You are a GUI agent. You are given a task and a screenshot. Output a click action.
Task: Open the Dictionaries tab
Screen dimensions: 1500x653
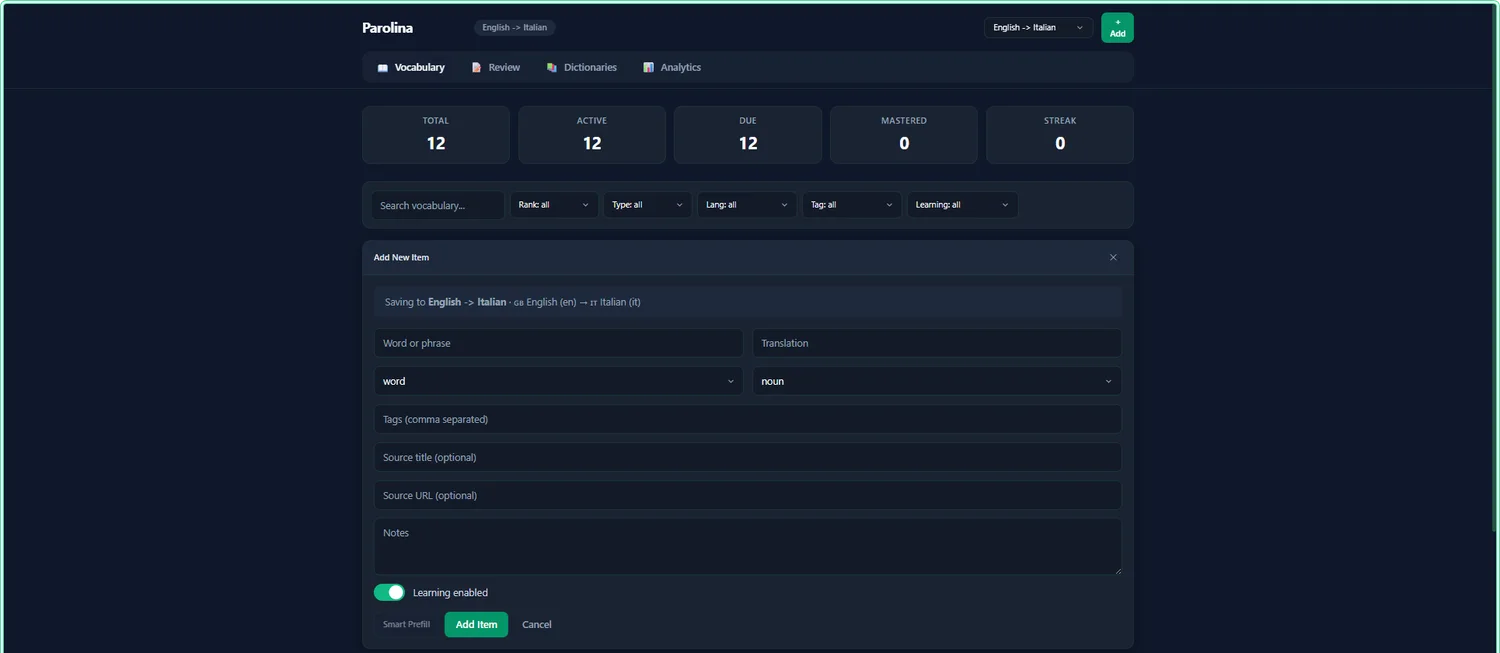582,68
